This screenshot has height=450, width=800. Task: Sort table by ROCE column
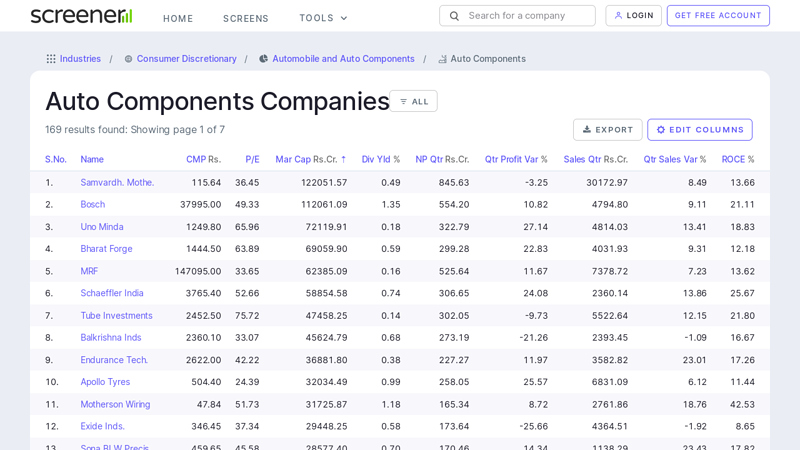733,159
